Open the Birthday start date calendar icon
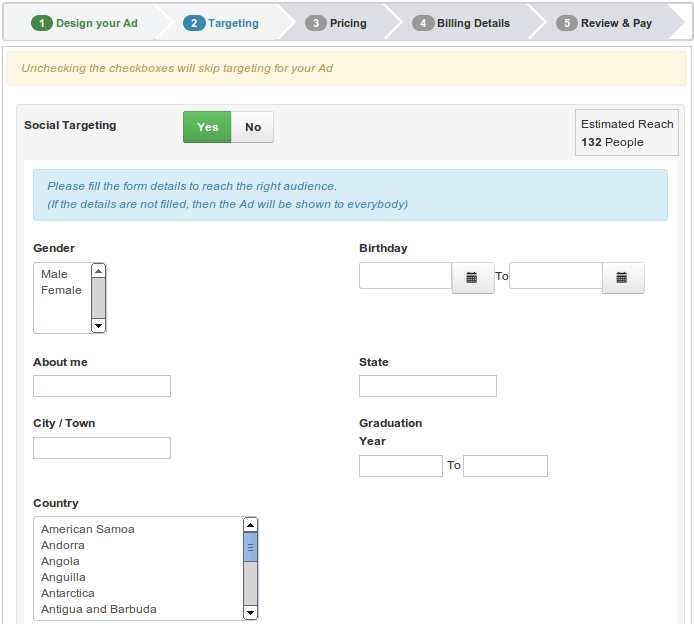Image resolution: width=694 pixels, height=624 pixels. (473, 278)
